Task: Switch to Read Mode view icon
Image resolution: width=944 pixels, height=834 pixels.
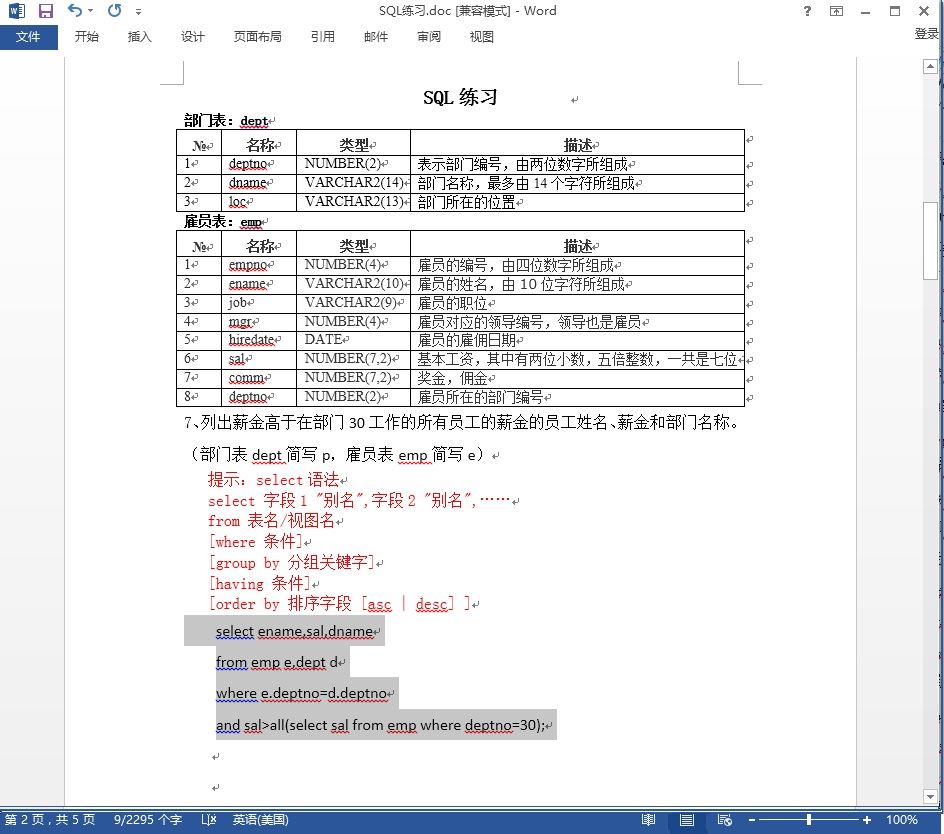Action: (x=648, y=820)
